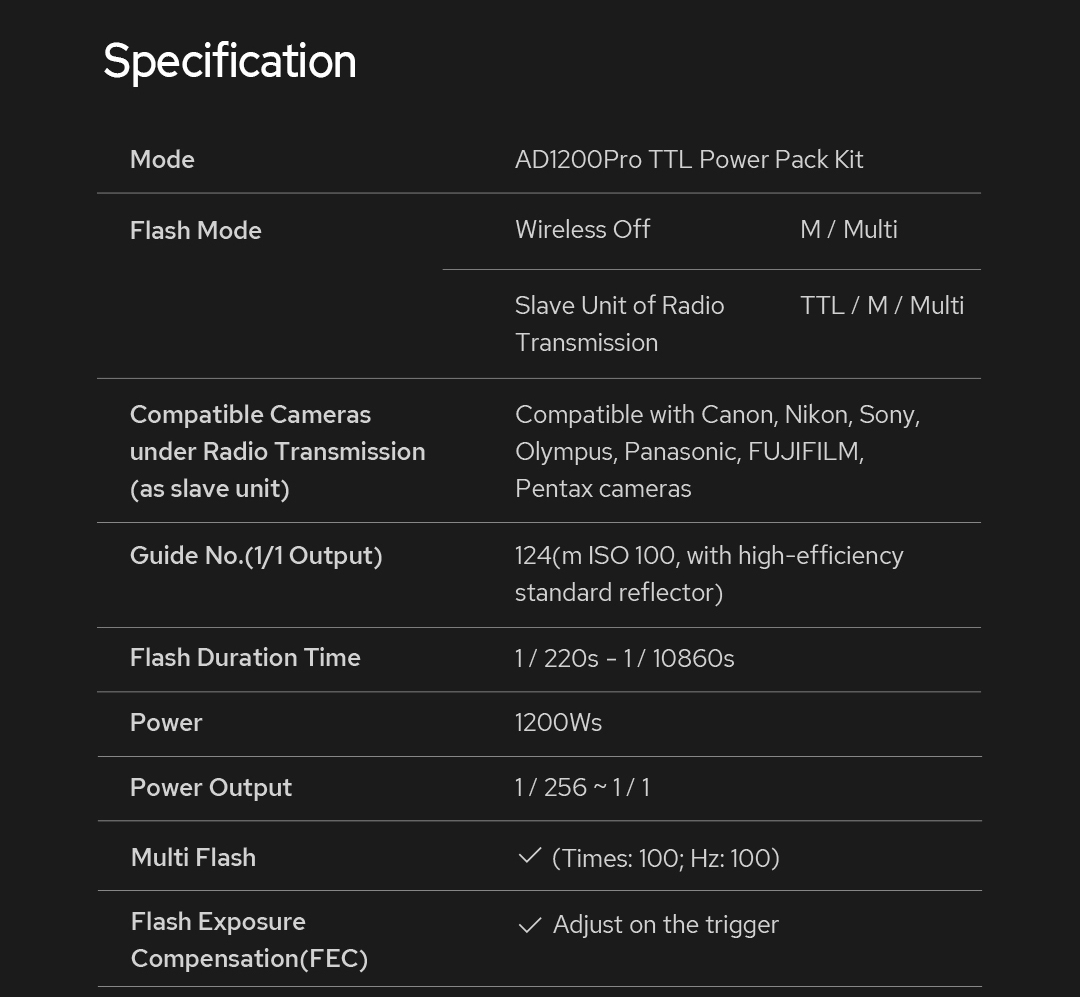Select Slave Unit of Radio Transmission text
Viewport: 1080px width, 997px height.
(x=619, y=323)
